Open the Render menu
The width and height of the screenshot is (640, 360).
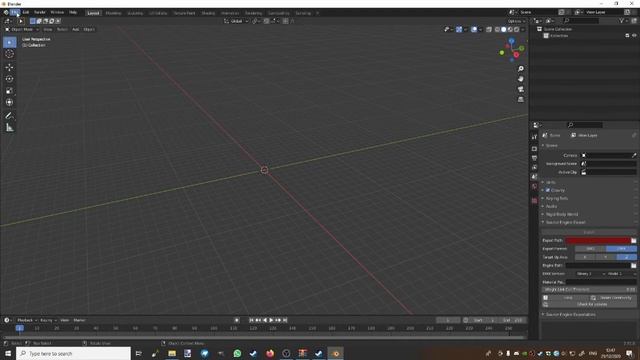(40, 12)
